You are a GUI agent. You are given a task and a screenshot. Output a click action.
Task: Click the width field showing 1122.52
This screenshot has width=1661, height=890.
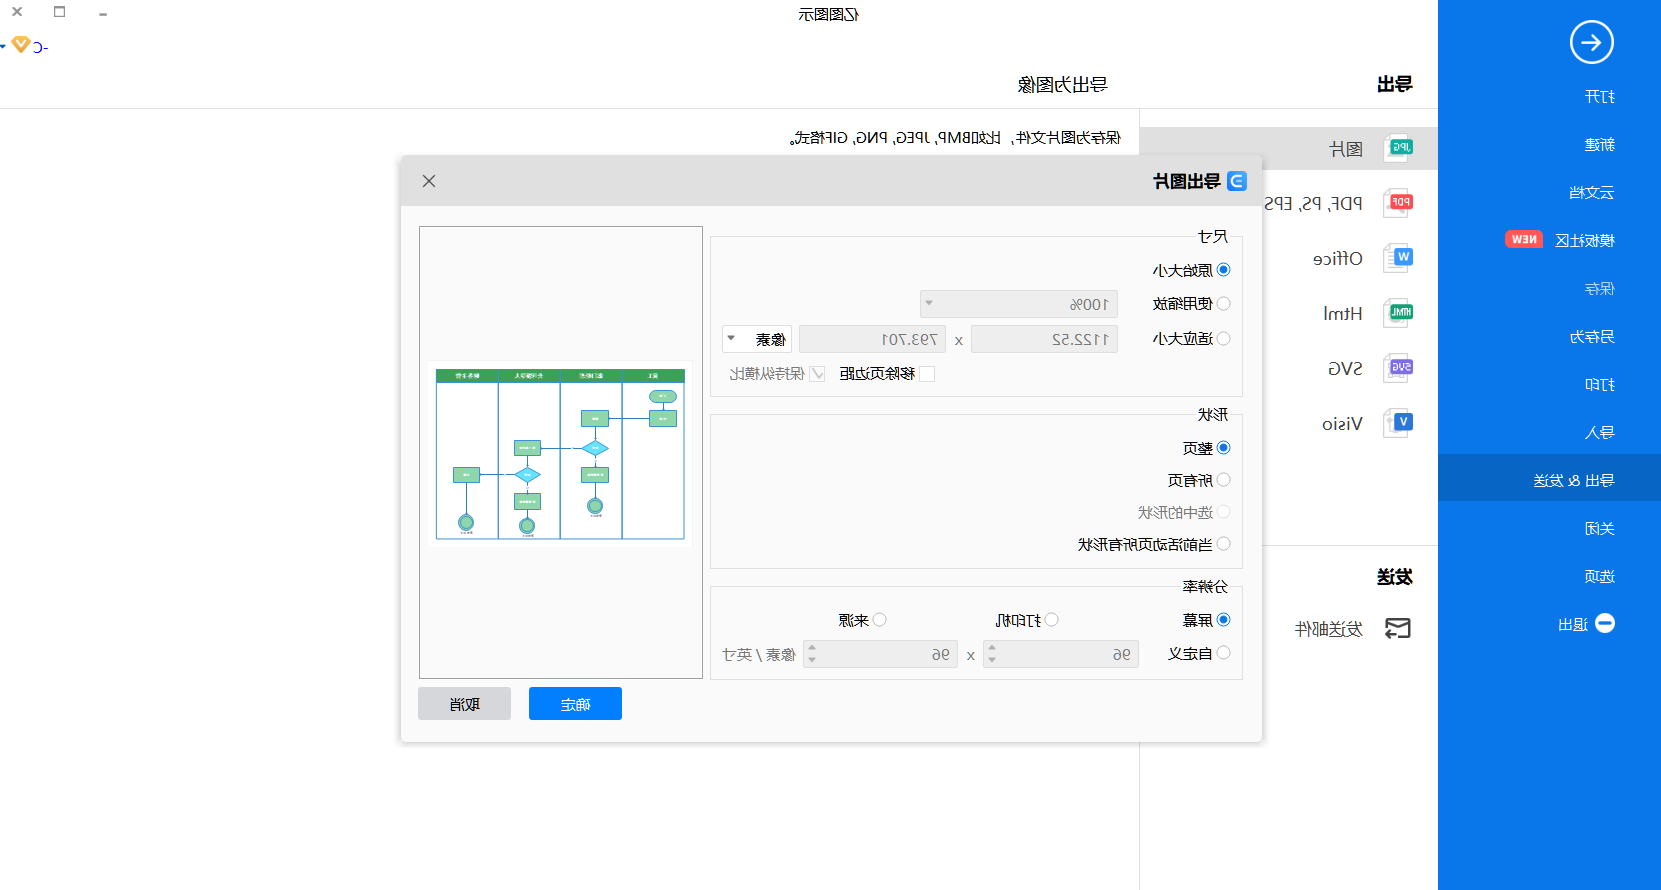(1044, 339)
